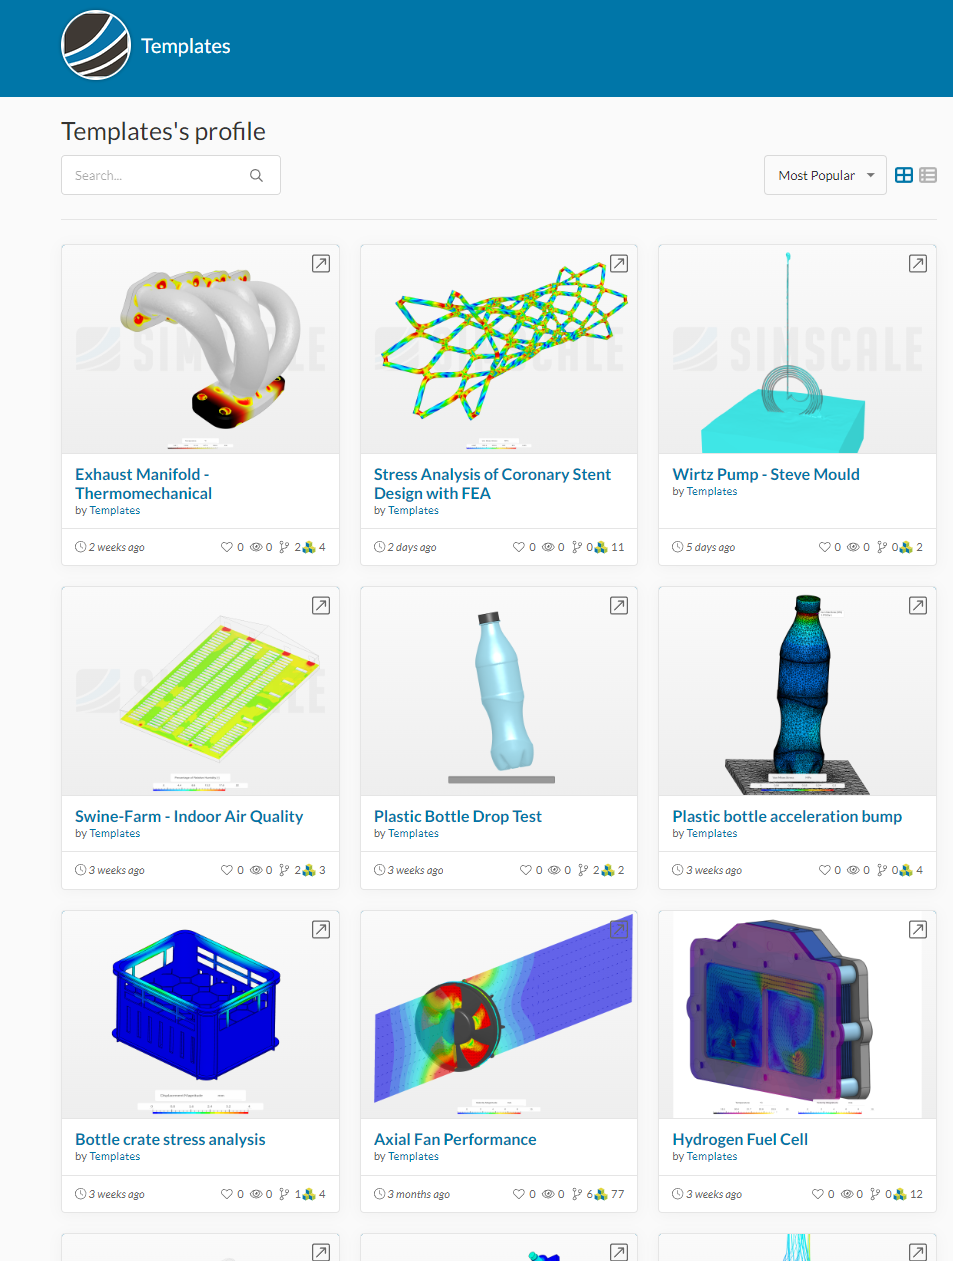The width and height of the screenshot is (953, 1261).
Task: Click views eye icon on Swine-Farm card
Action: pos(256,870)
